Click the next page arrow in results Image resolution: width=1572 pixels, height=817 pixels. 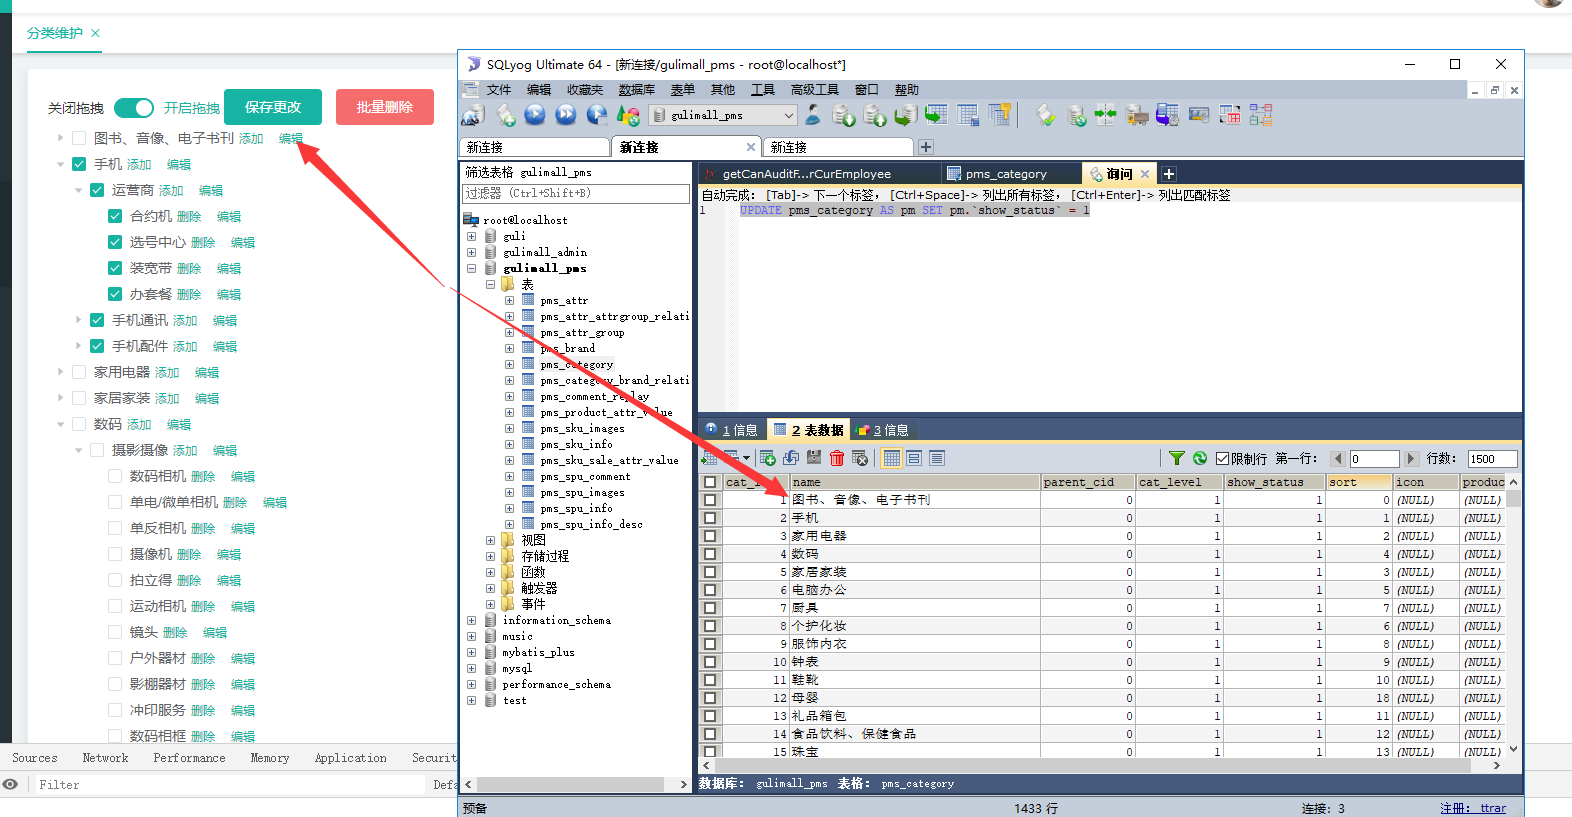1411,459
